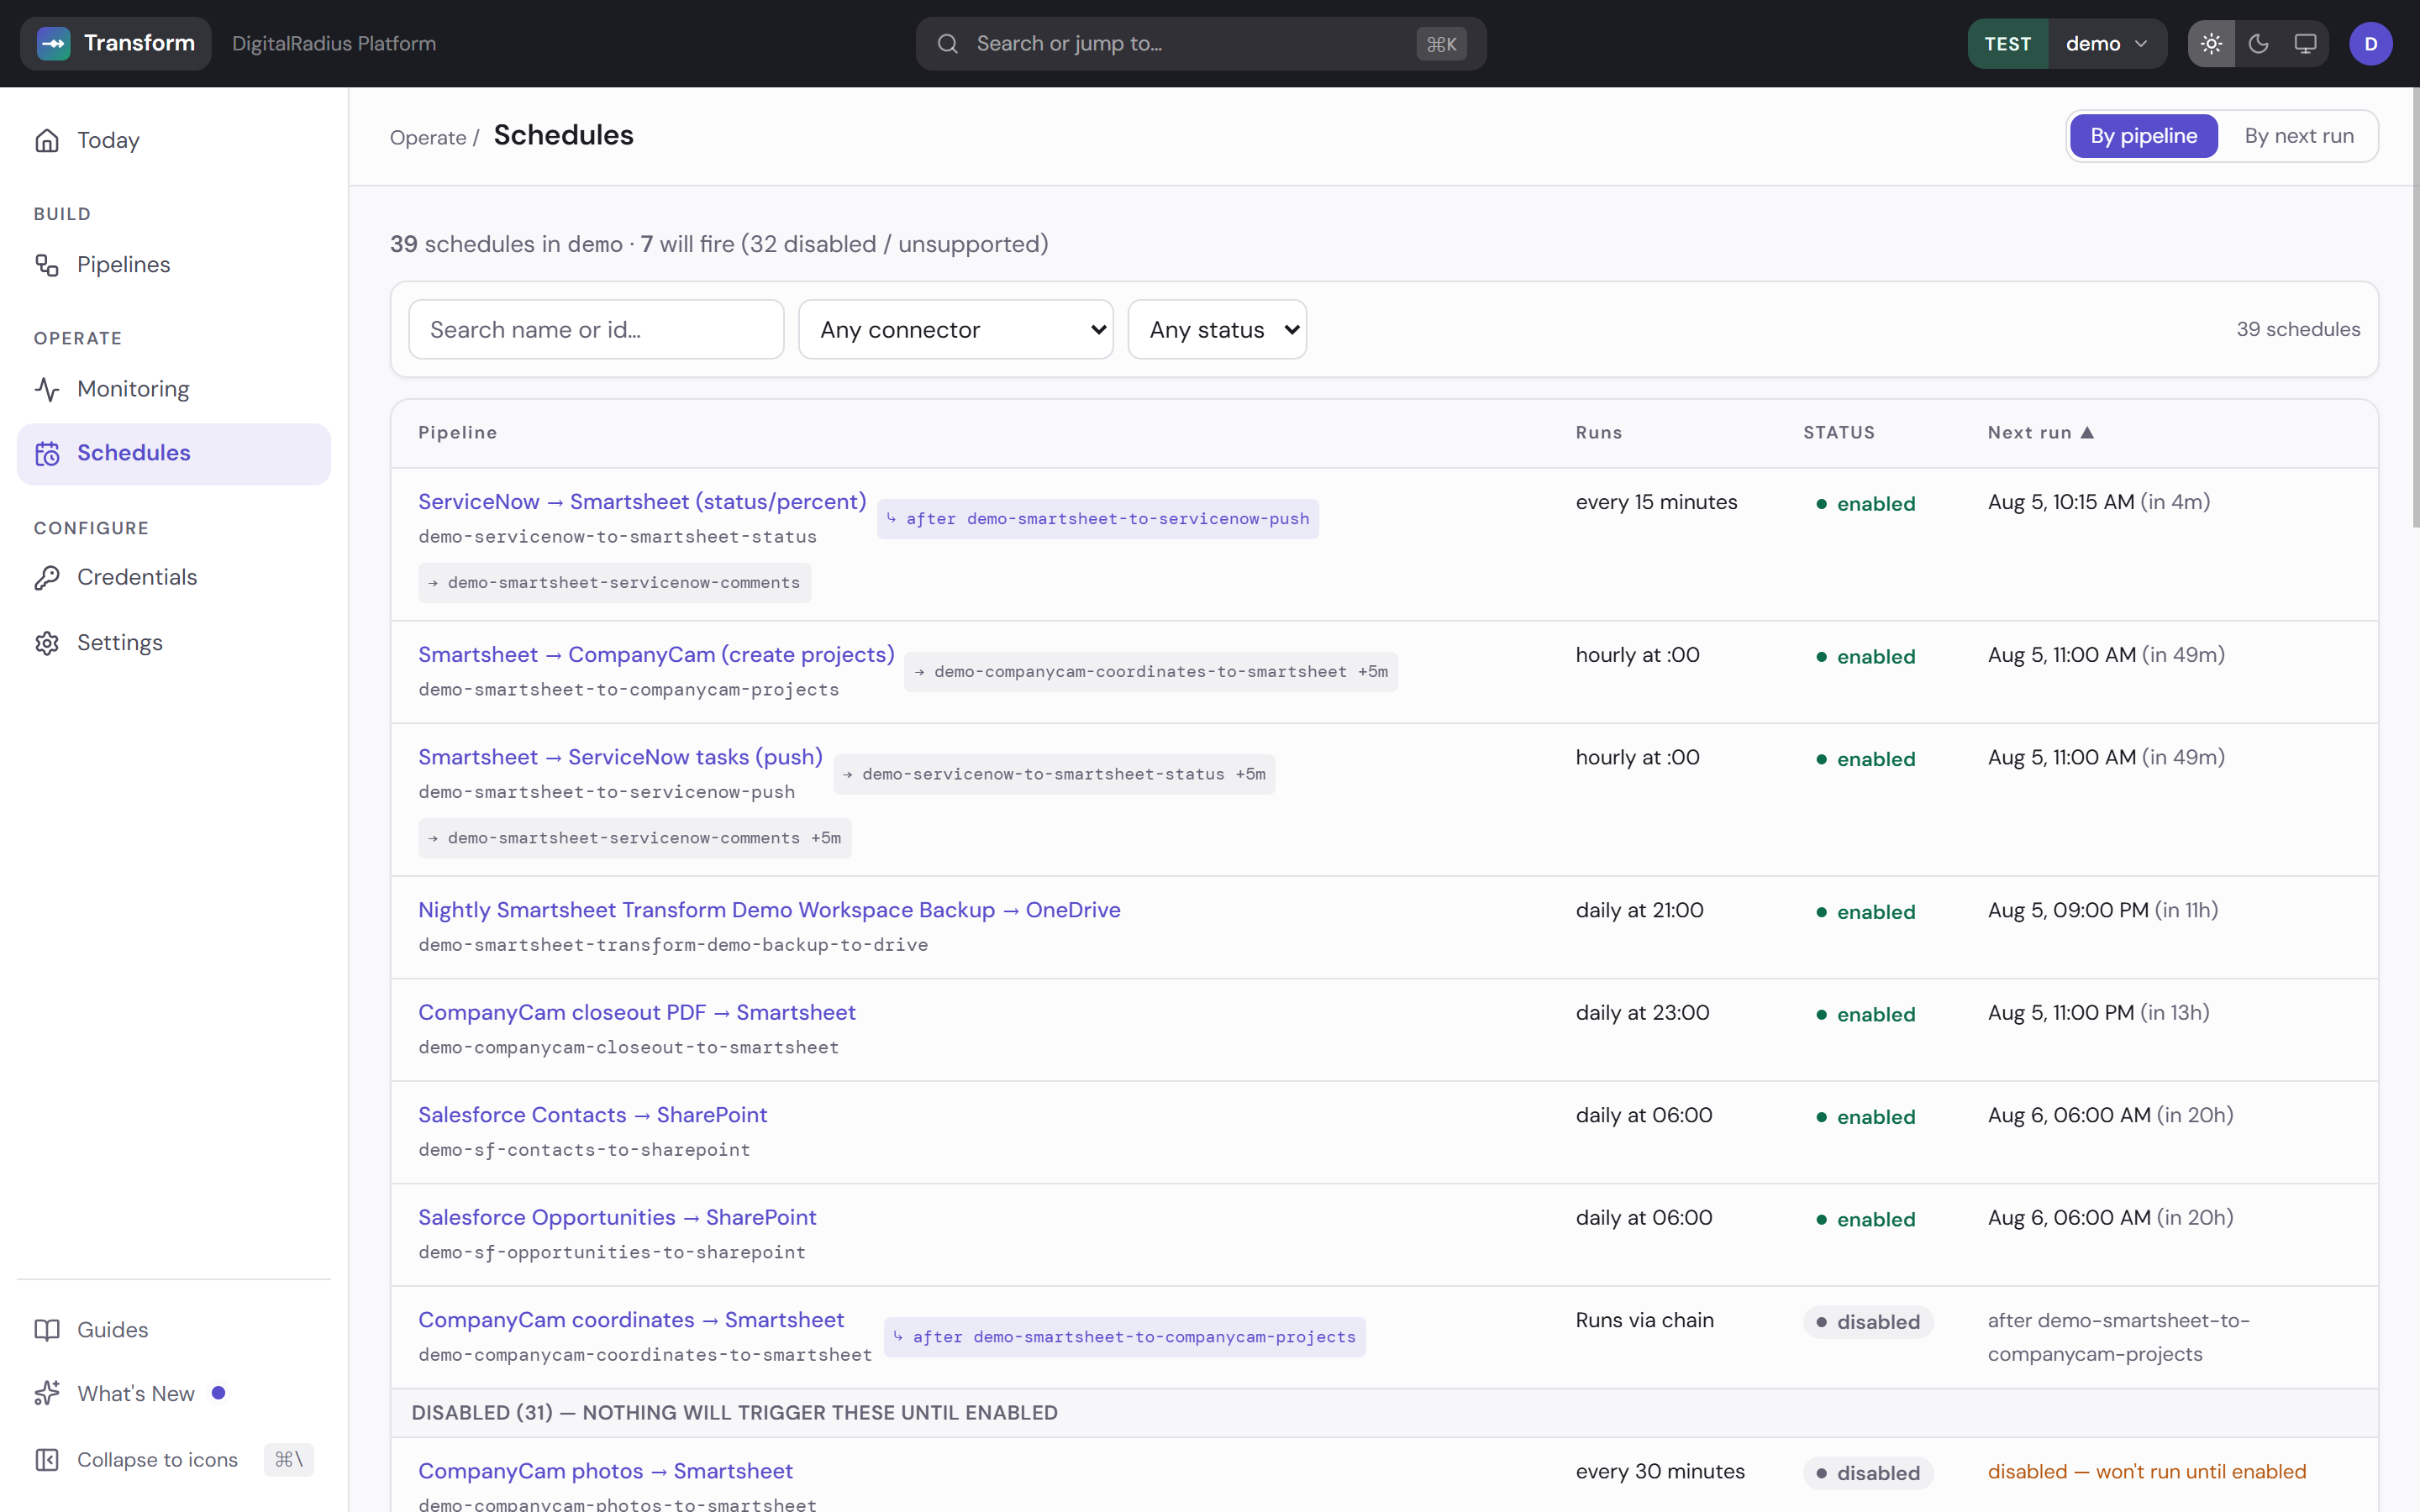The height and width of the screenshot is (1512, 2420).
Task: Open Guides from sidebar
Action: pos(173,1330)
